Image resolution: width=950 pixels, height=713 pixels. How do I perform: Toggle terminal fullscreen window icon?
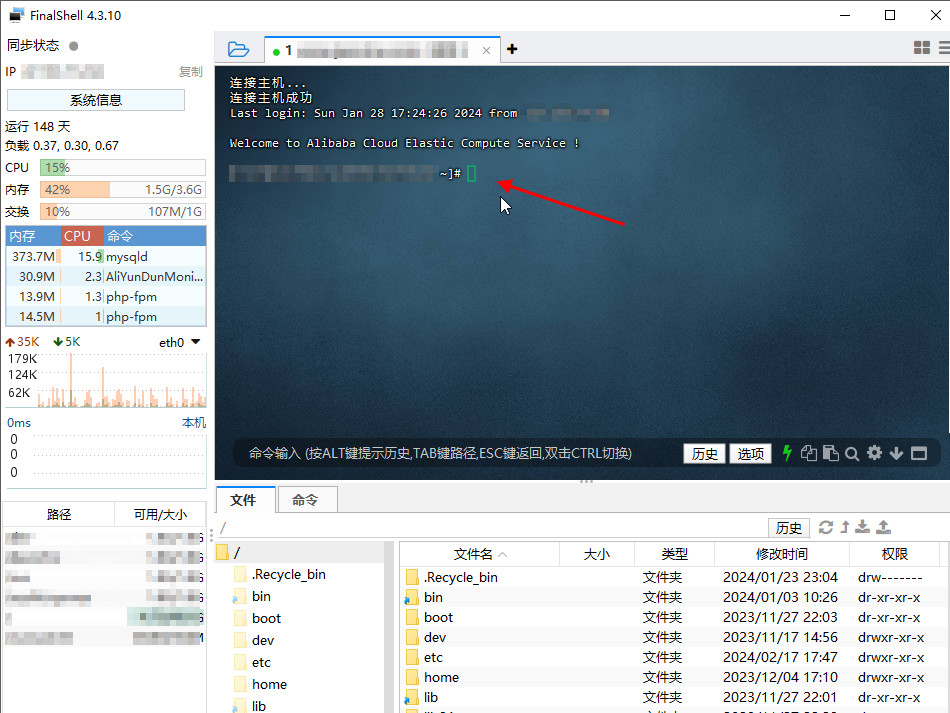coord(919,453)
